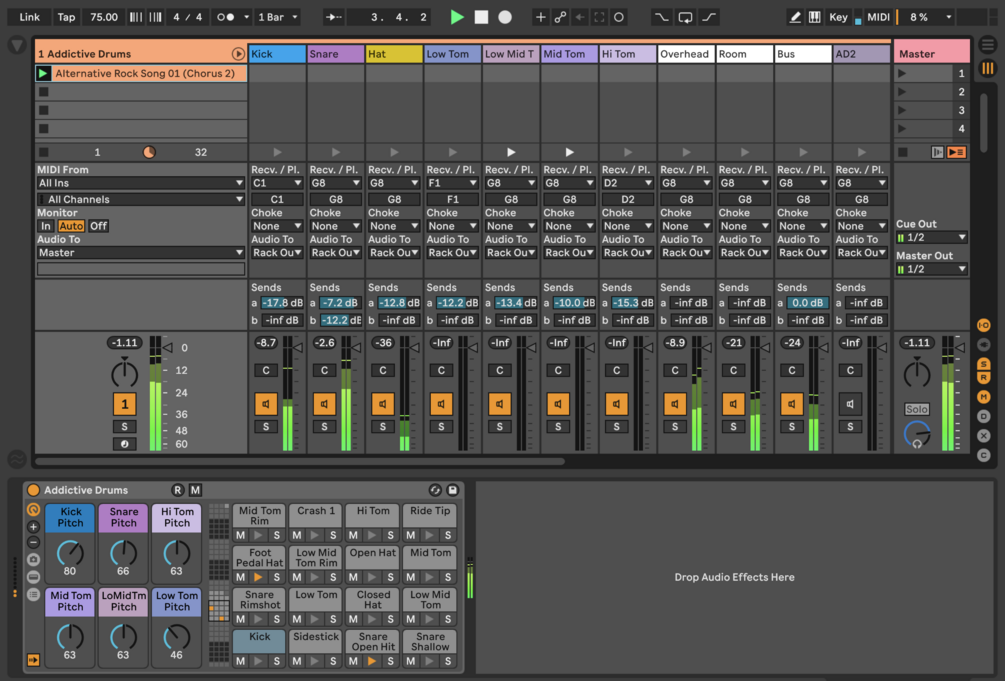Select the Room chain header
The height and width of the screenshot is (681, 1005).
[x=744, y=54]
